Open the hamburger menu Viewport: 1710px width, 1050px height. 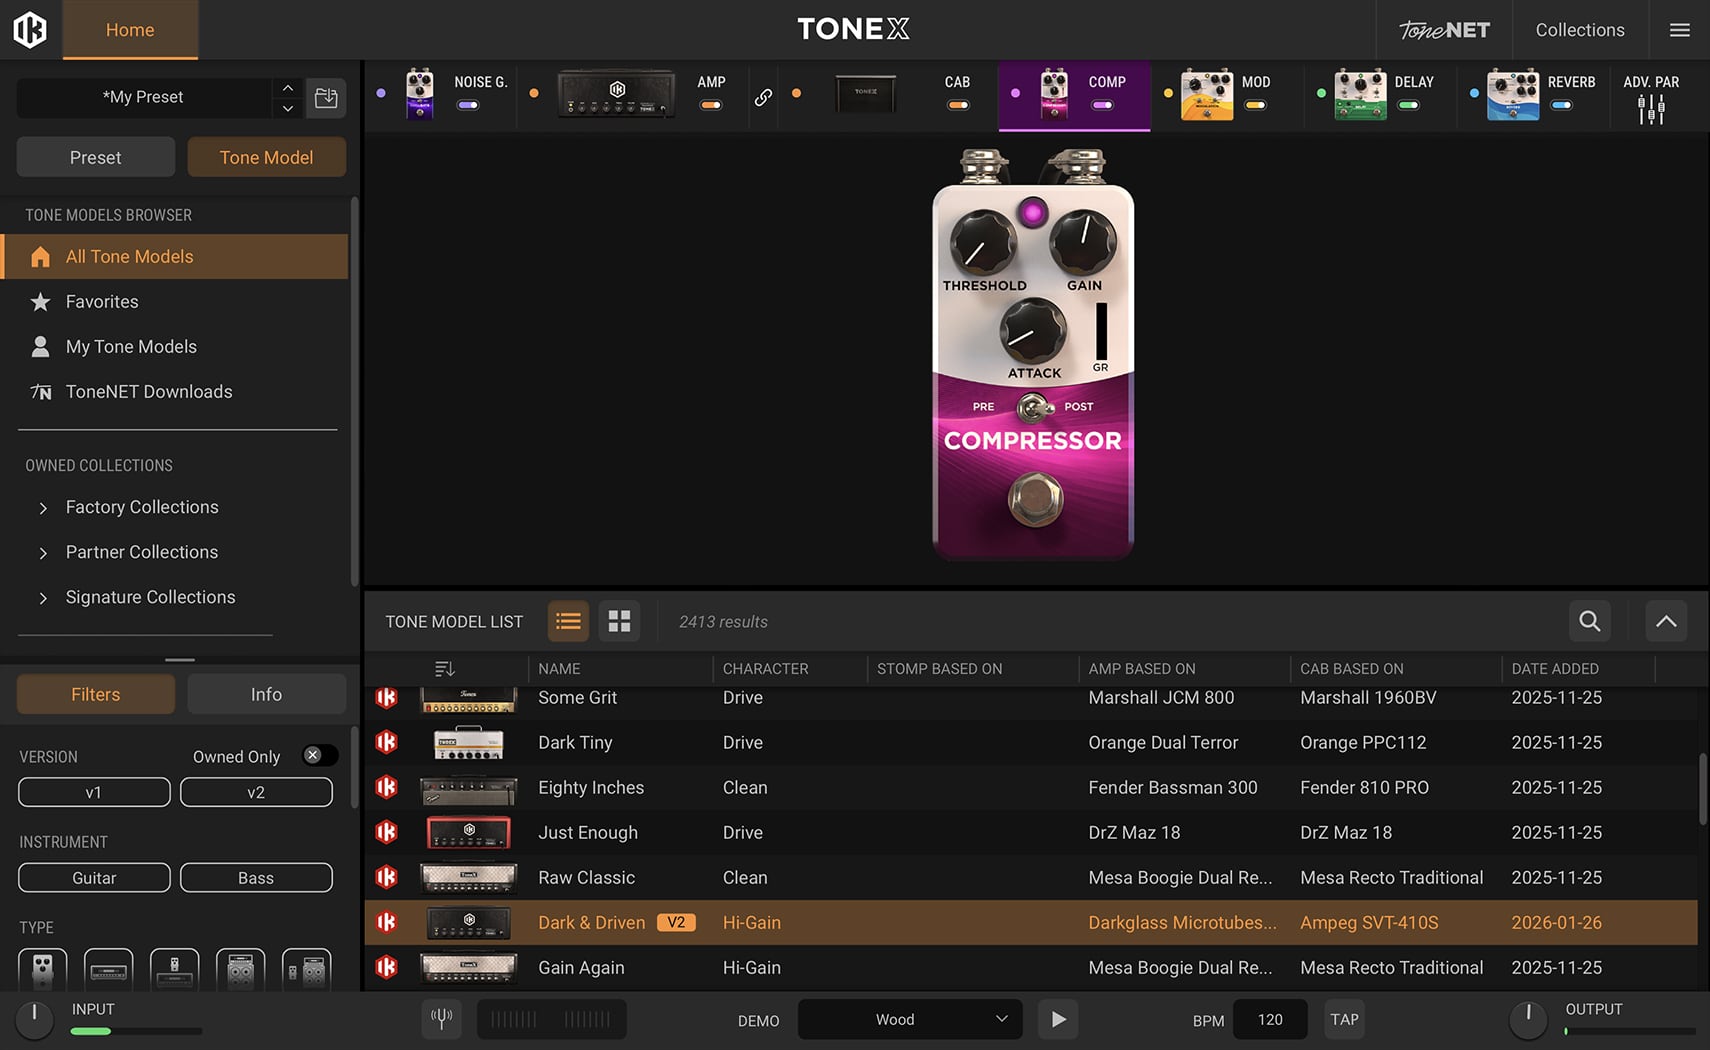1680,30
